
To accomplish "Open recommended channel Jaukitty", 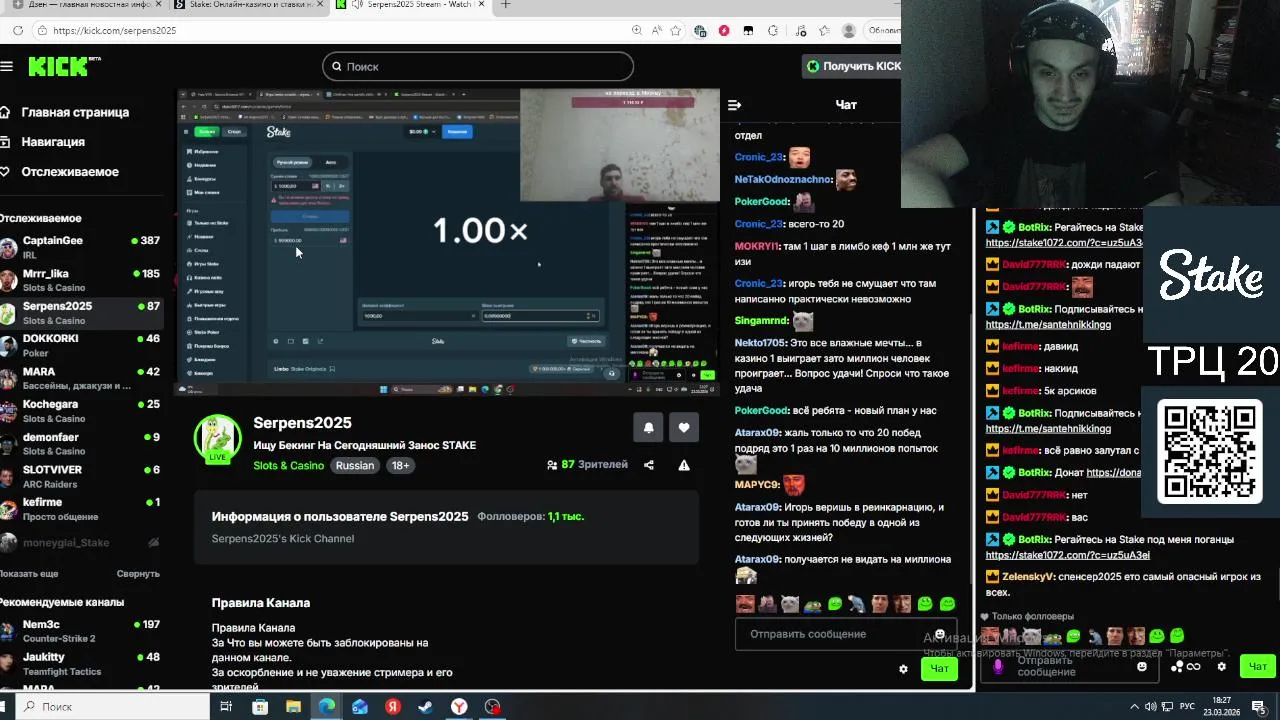I will tap(82, 664).
